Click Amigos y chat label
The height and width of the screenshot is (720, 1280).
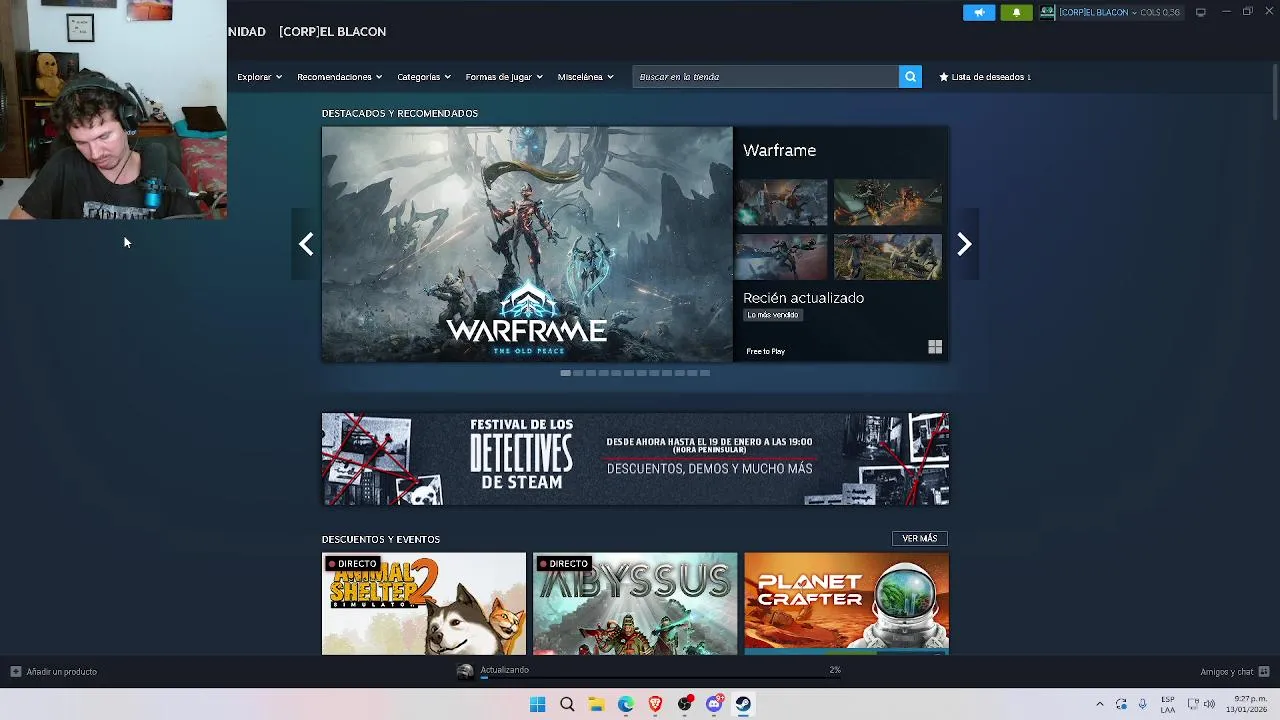[x=1227, y=672]
